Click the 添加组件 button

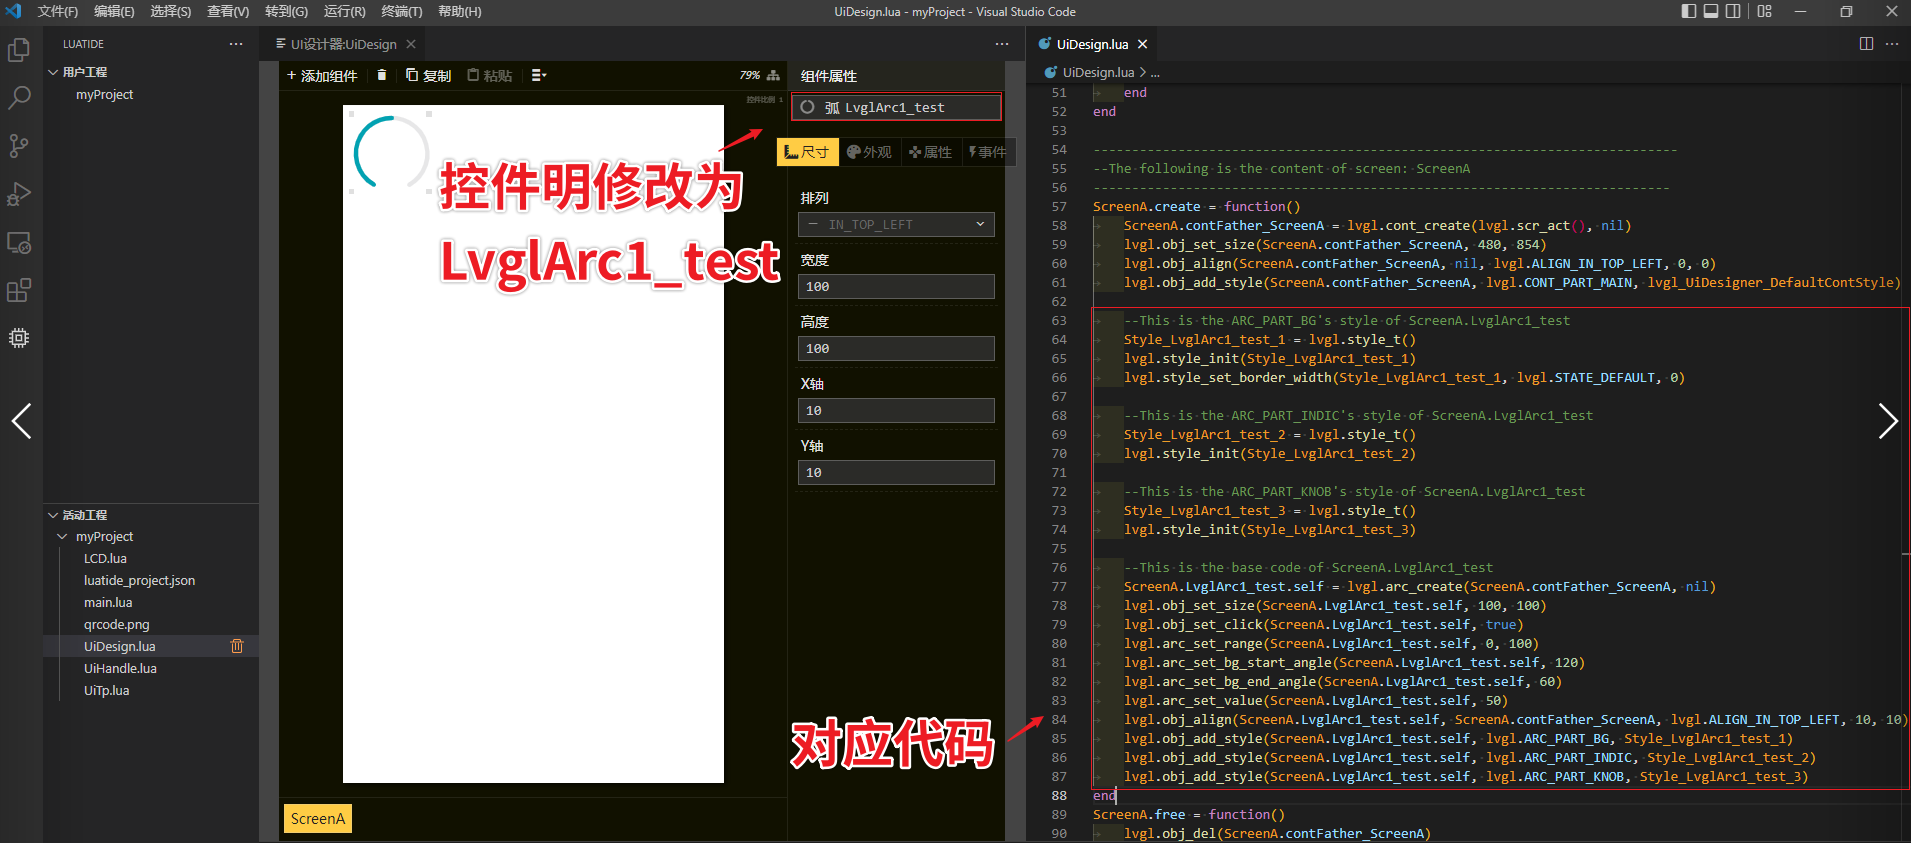322,76
